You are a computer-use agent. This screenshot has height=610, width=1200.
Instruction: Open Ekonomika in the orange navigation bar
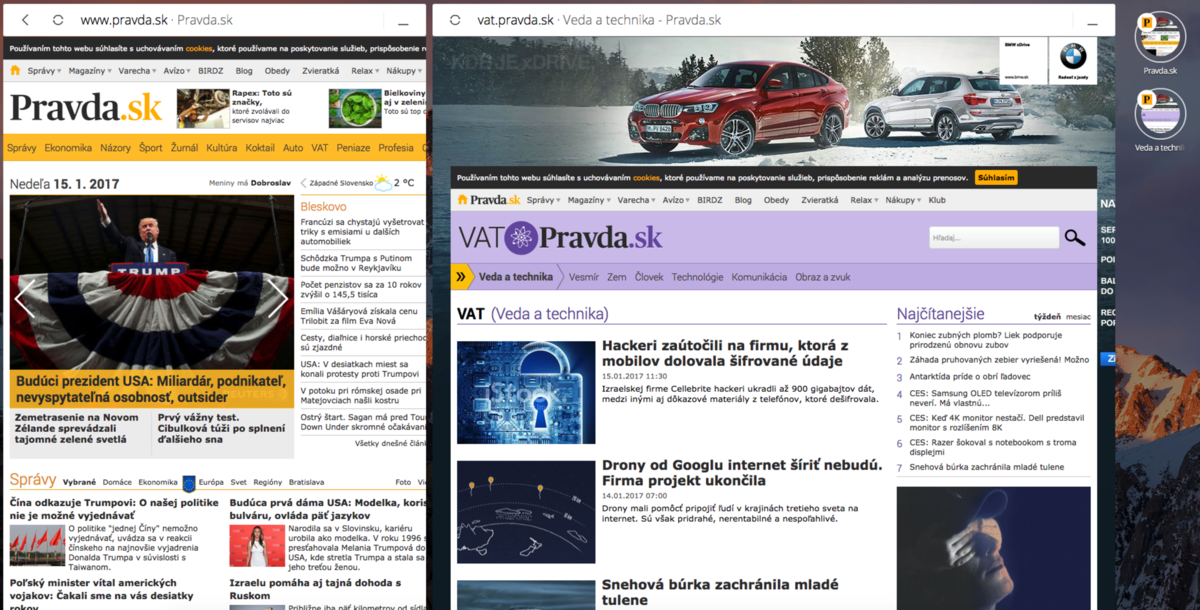pyautogui.click(x=68, y=148)
